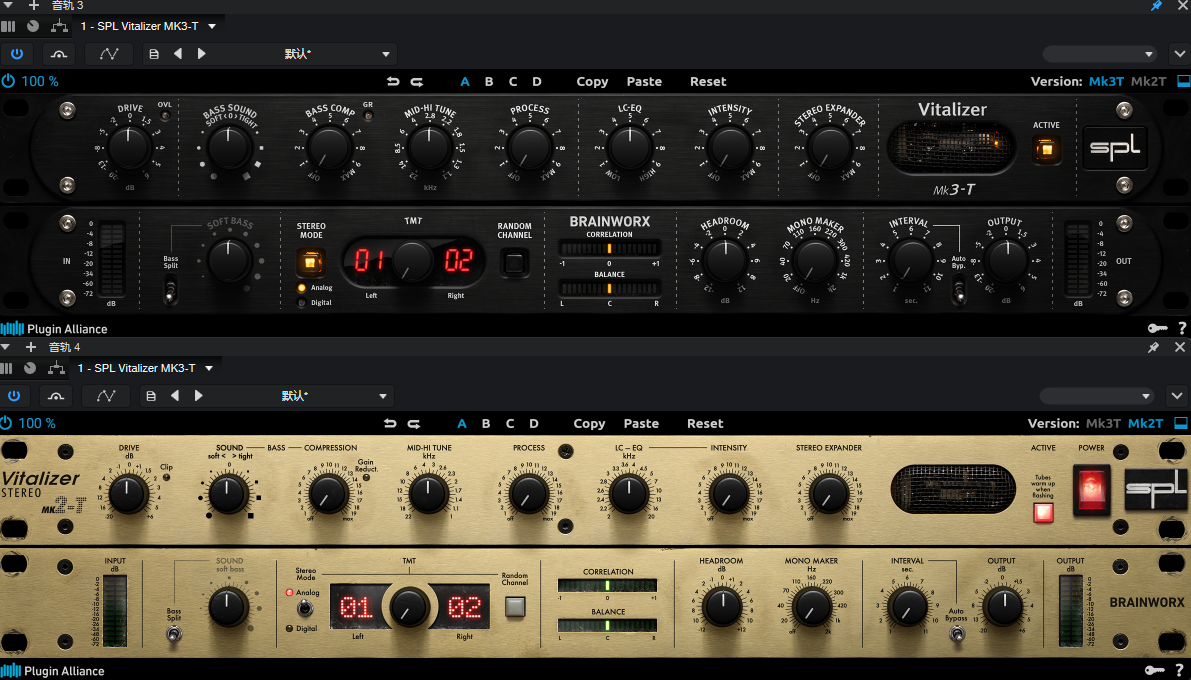Image resolution: width=1191 pixels, height=680 pixels.
Task: Click plus icon beside Track 4 label
Action: click(30, 347)
